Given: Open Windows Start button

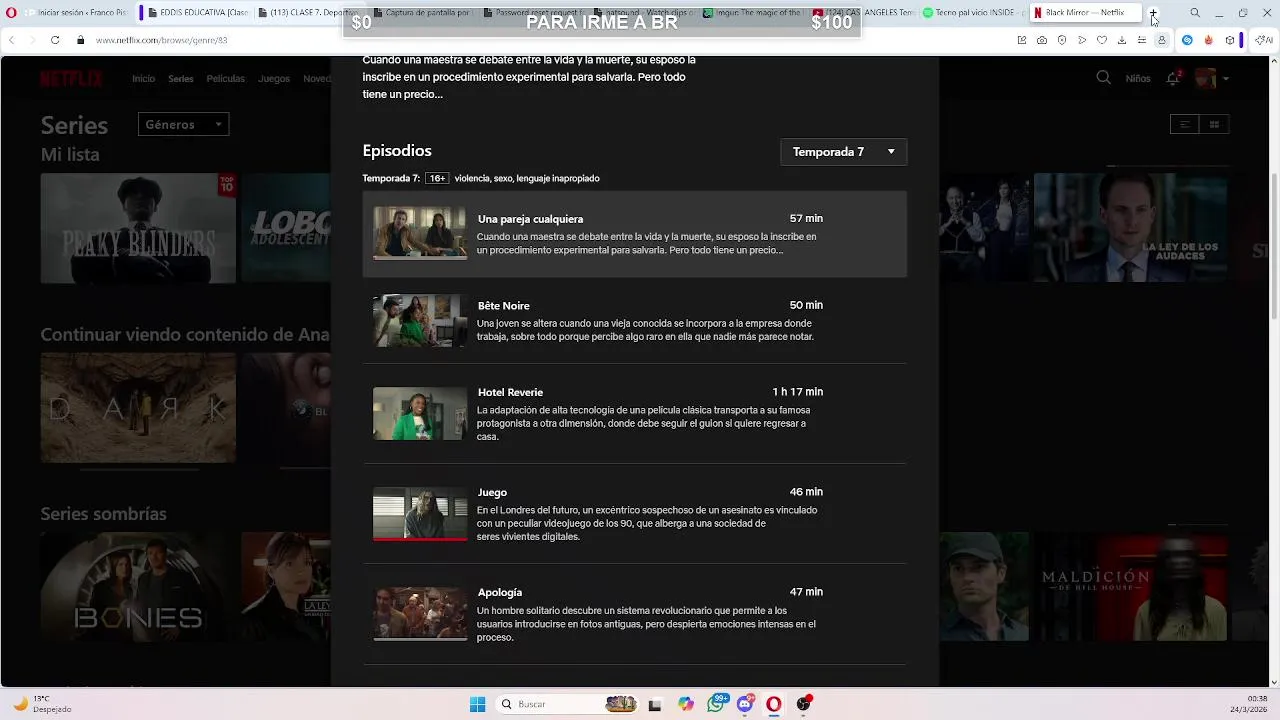Looking at the screenshot, I should tap(477, 704).
